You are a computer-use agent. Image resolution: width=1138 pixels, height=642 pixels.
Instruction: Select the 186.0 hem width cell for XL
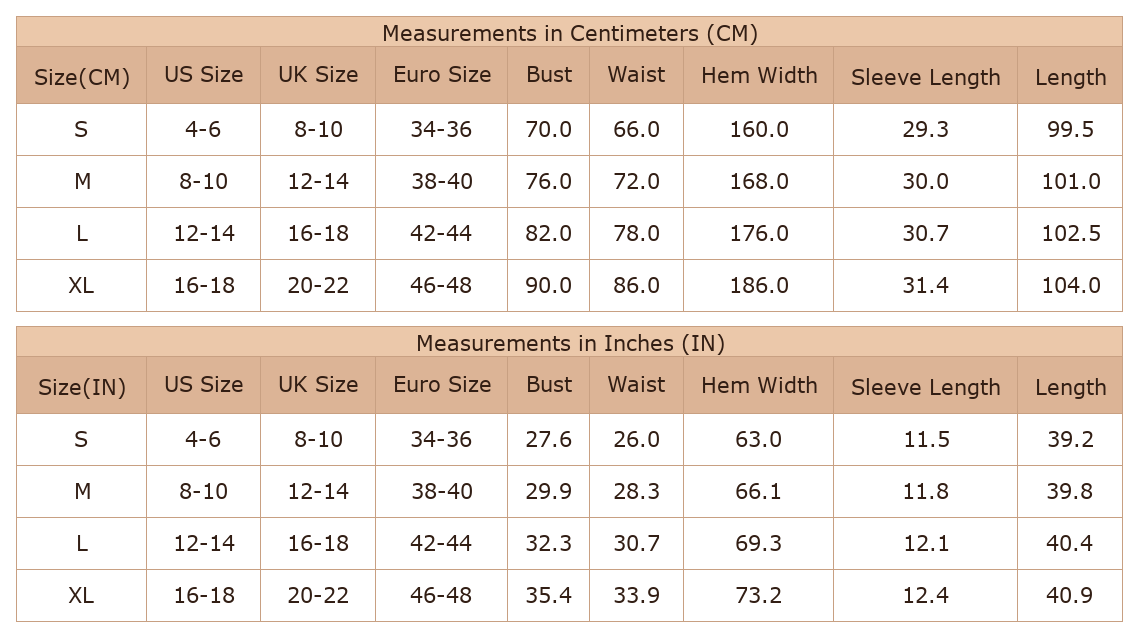tap(758, 285)
